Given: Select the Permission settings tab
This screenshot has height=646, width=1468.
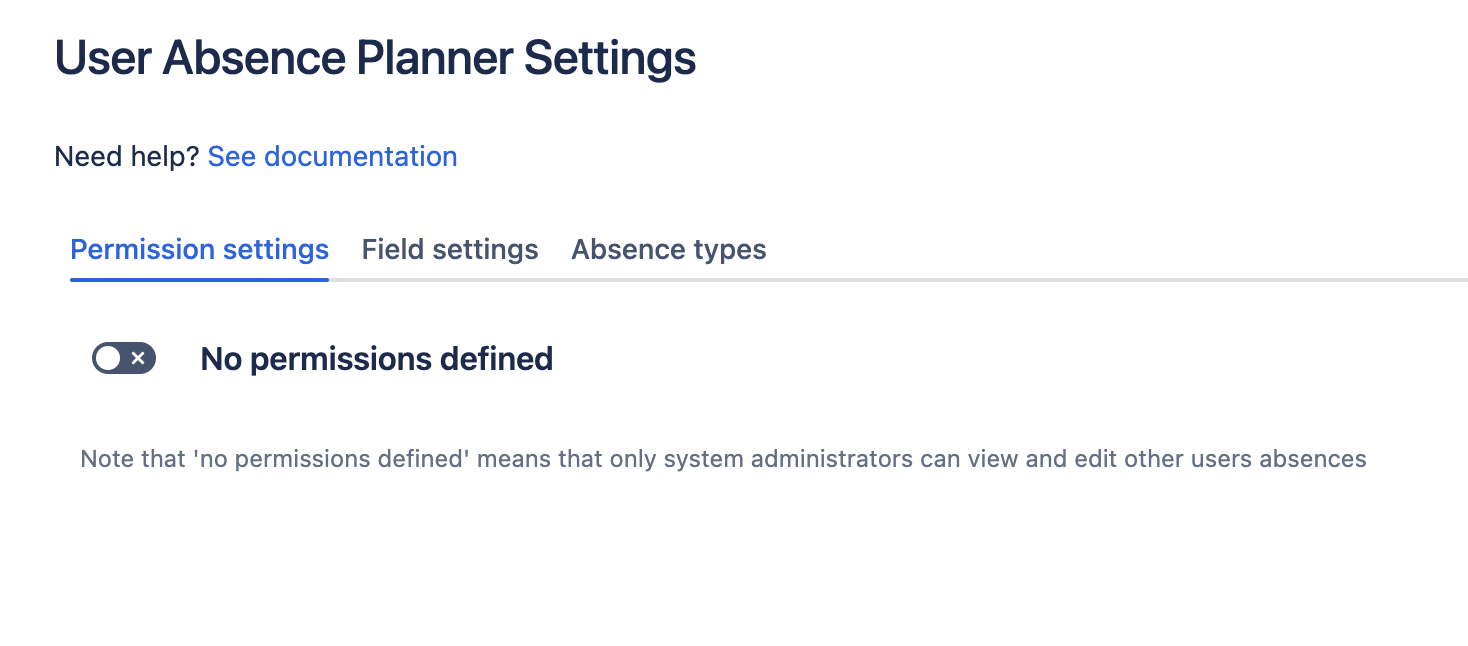Looking at the screenshot, I should click(x=198, y=249).
